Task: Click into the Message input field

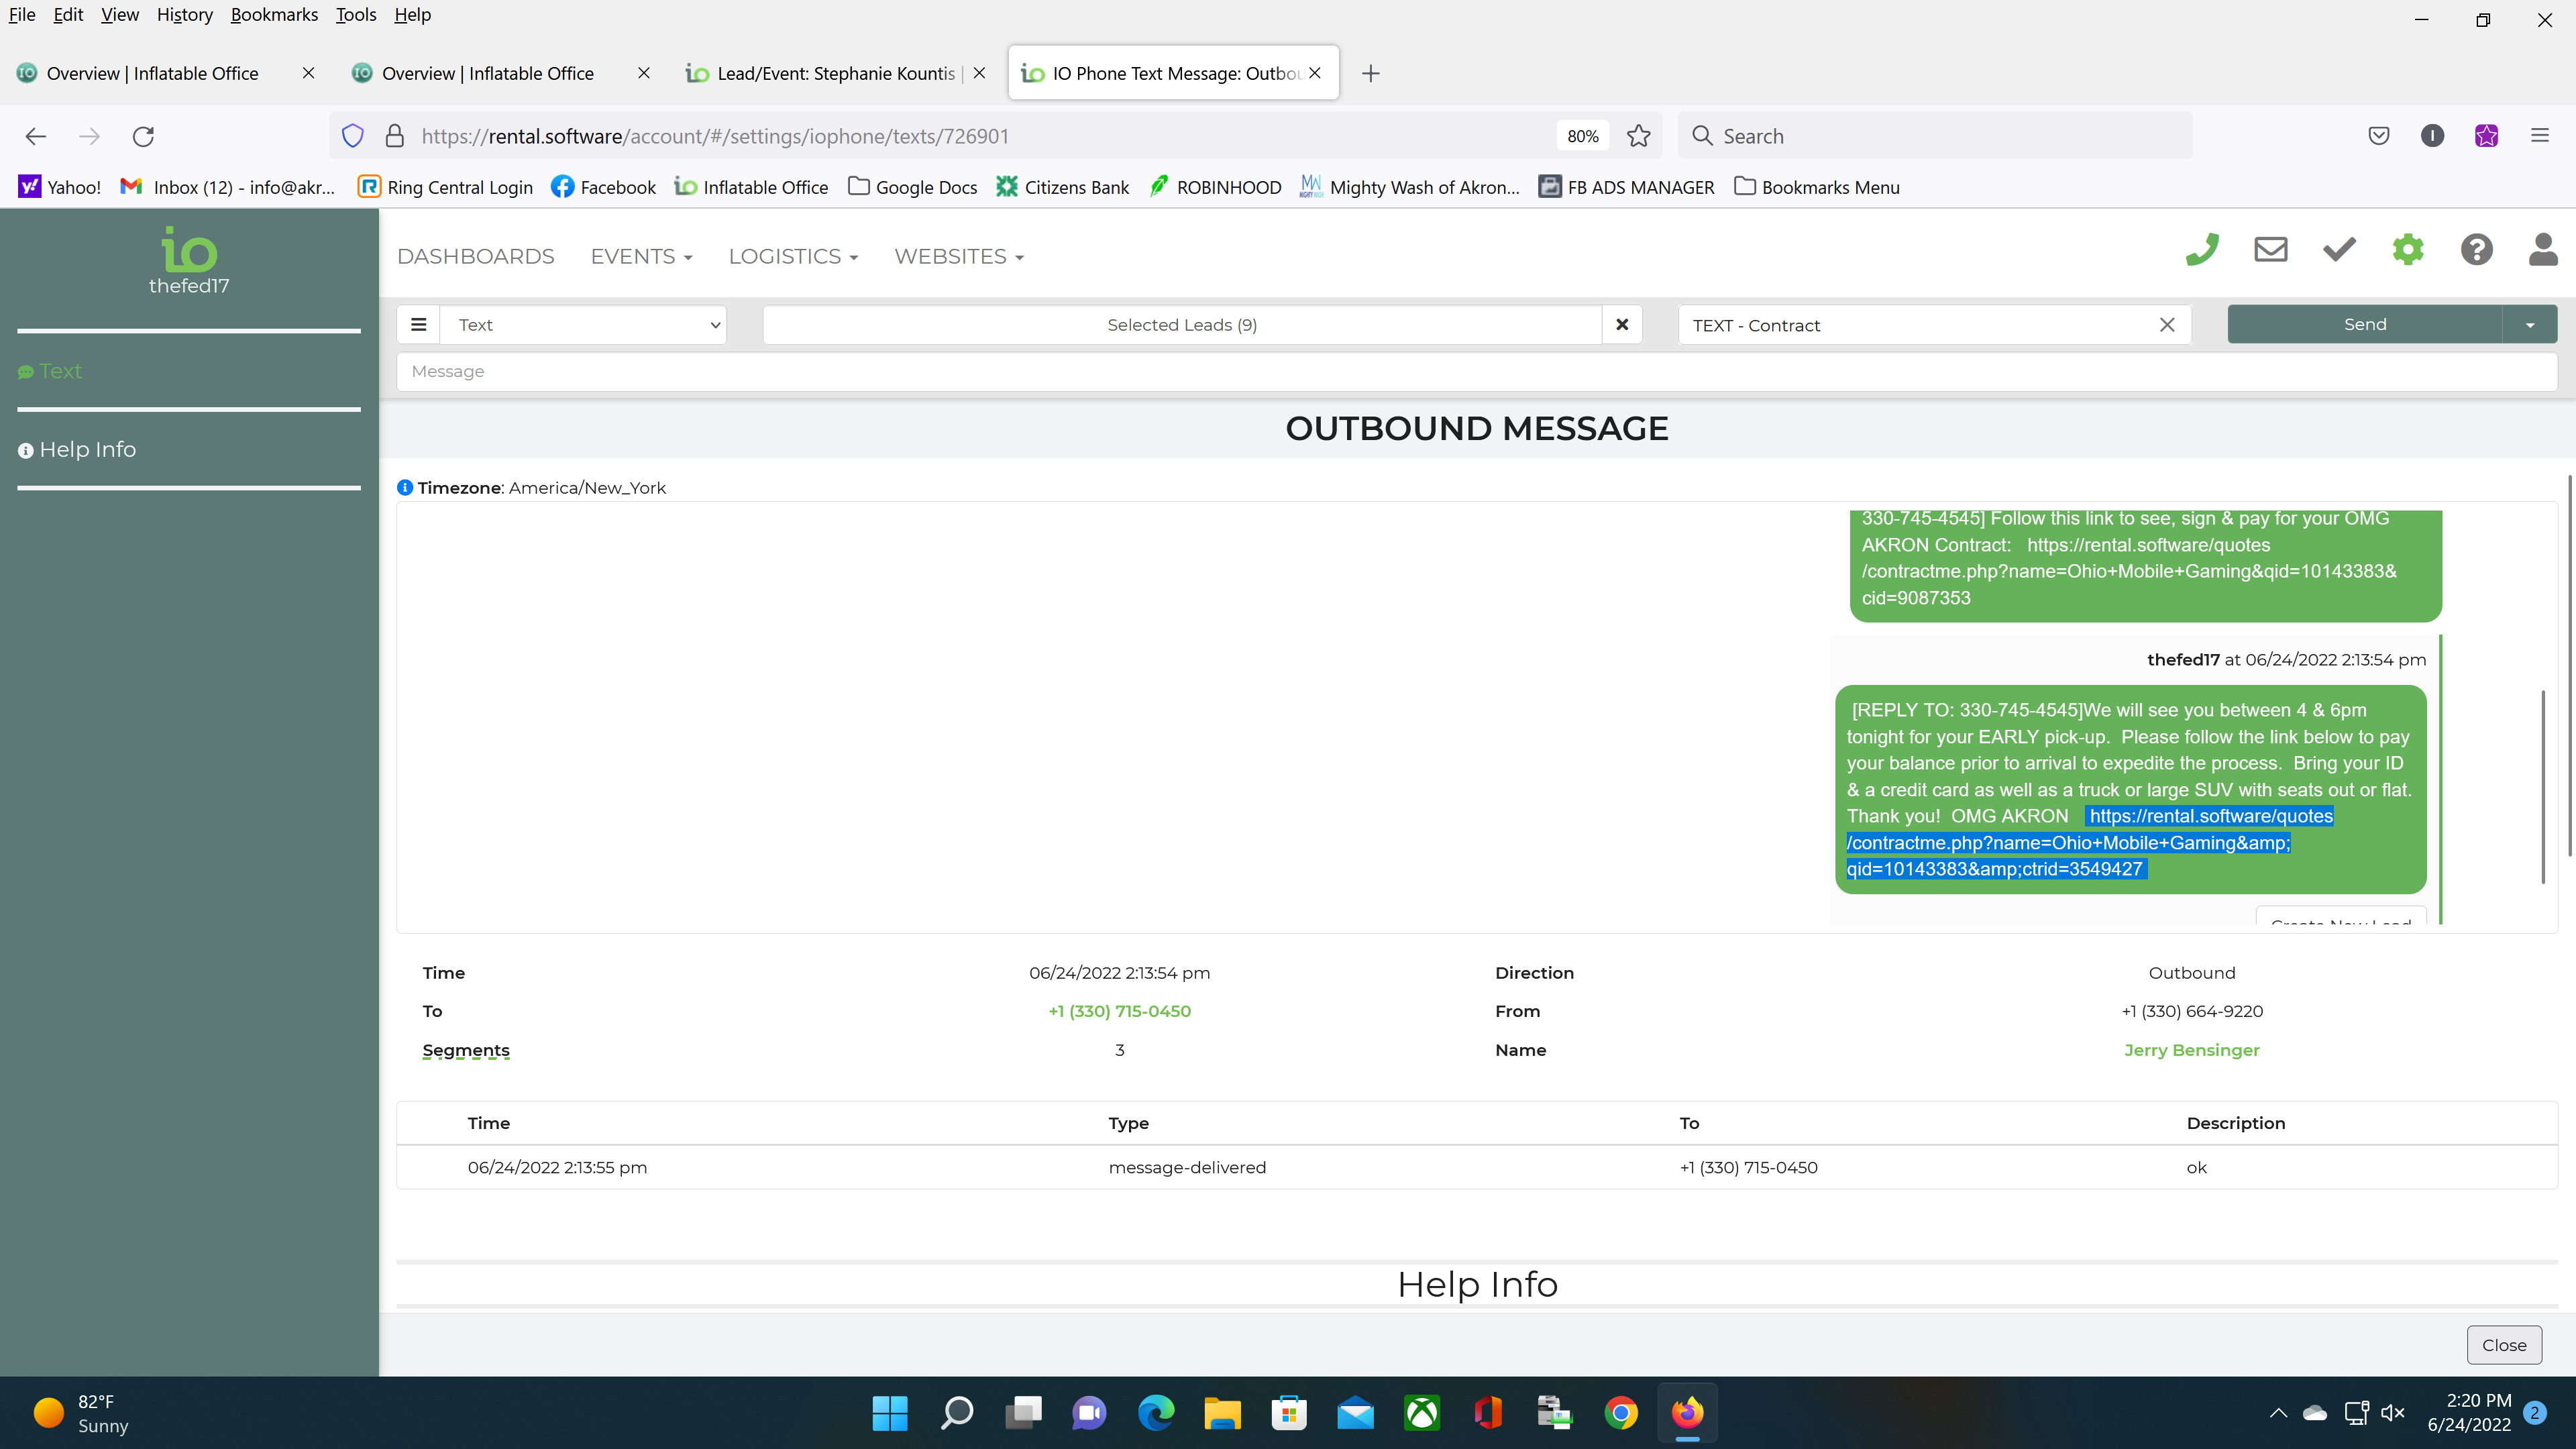Action: (x=1476, y=372)
